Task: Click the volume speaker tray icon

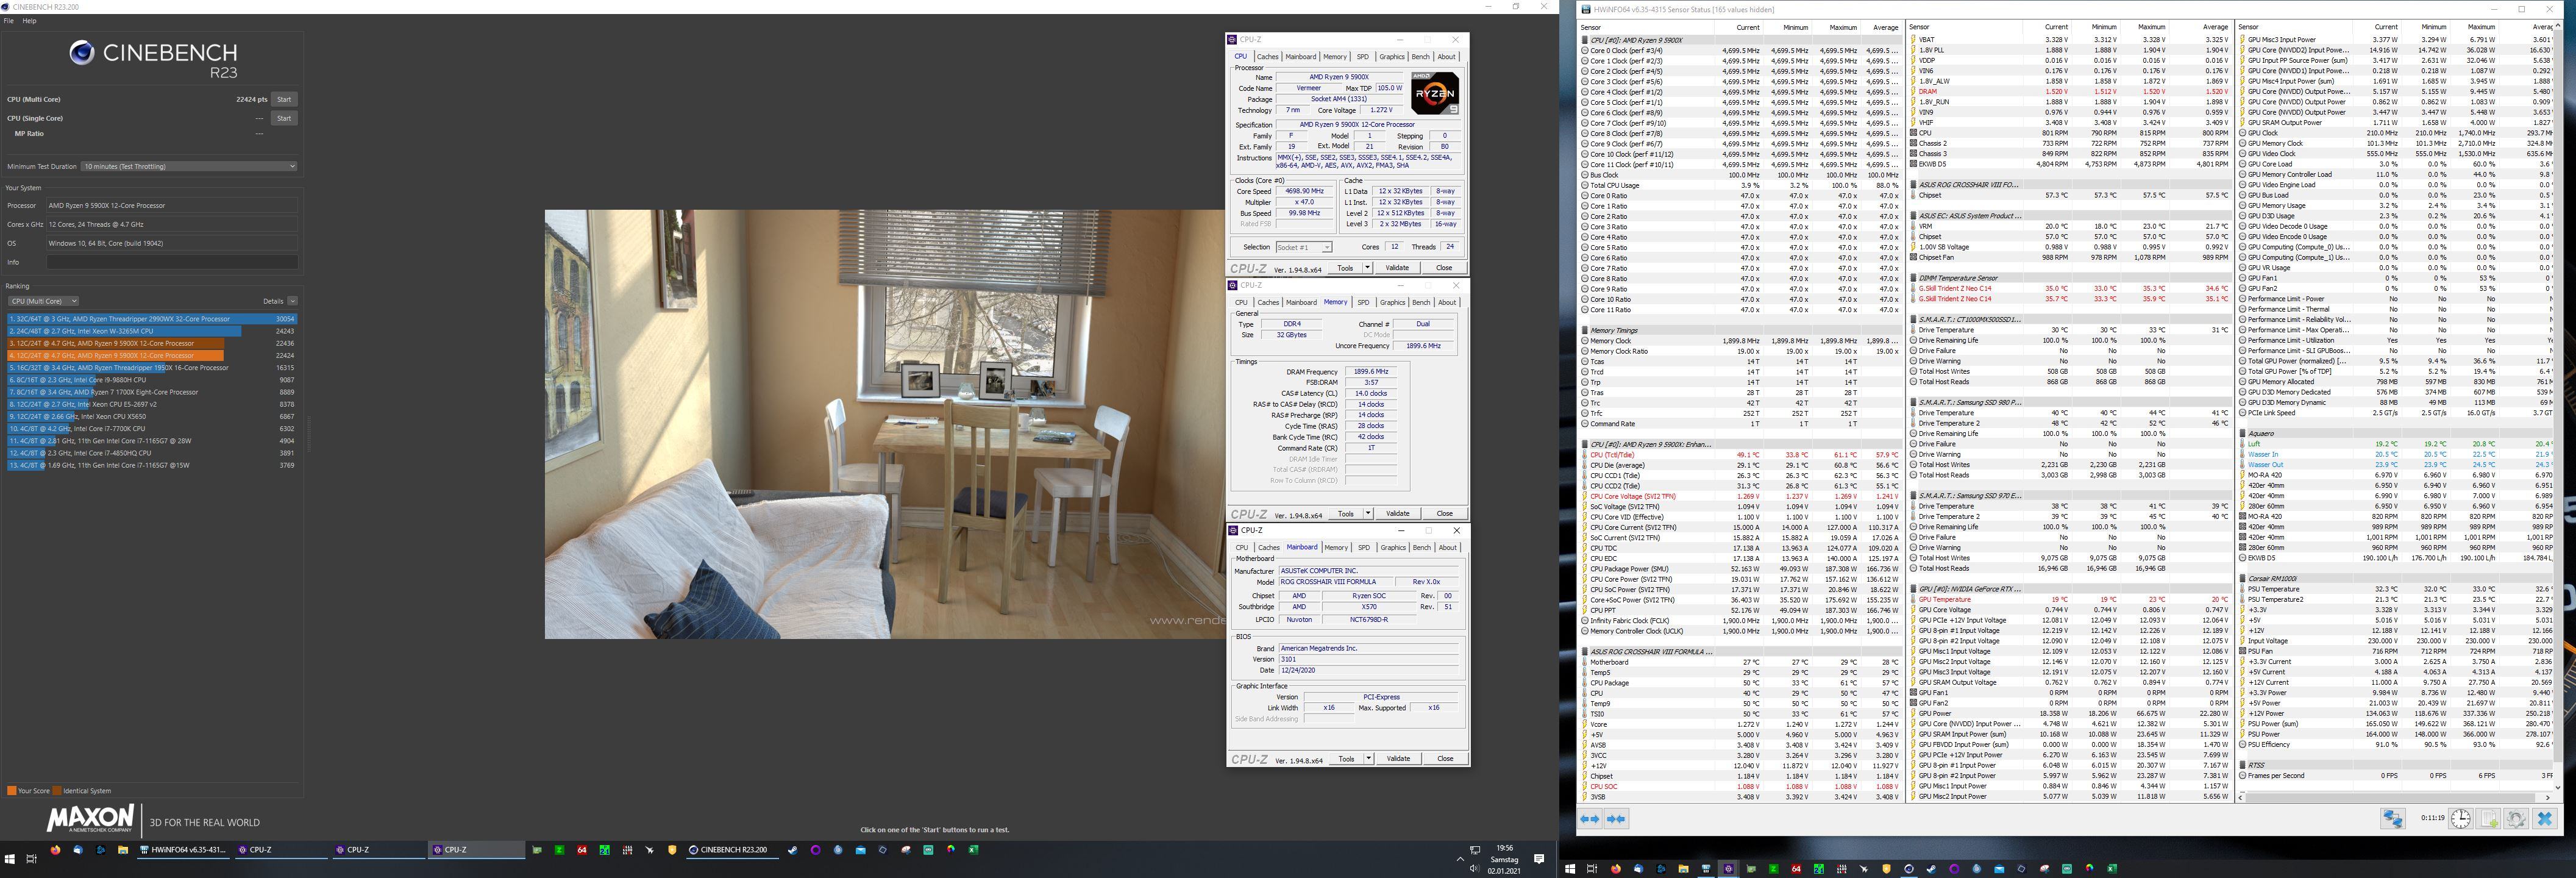Action: point(1474,868)
